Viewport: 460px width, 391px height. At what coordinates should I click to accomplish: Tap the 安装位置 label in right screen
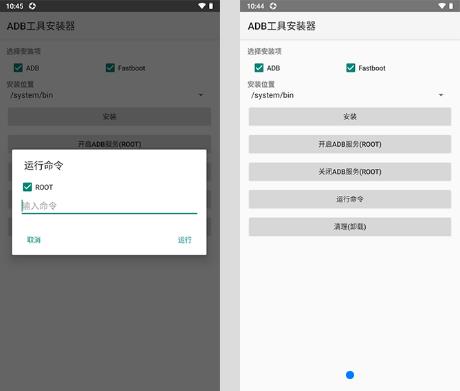click(261, 84)
